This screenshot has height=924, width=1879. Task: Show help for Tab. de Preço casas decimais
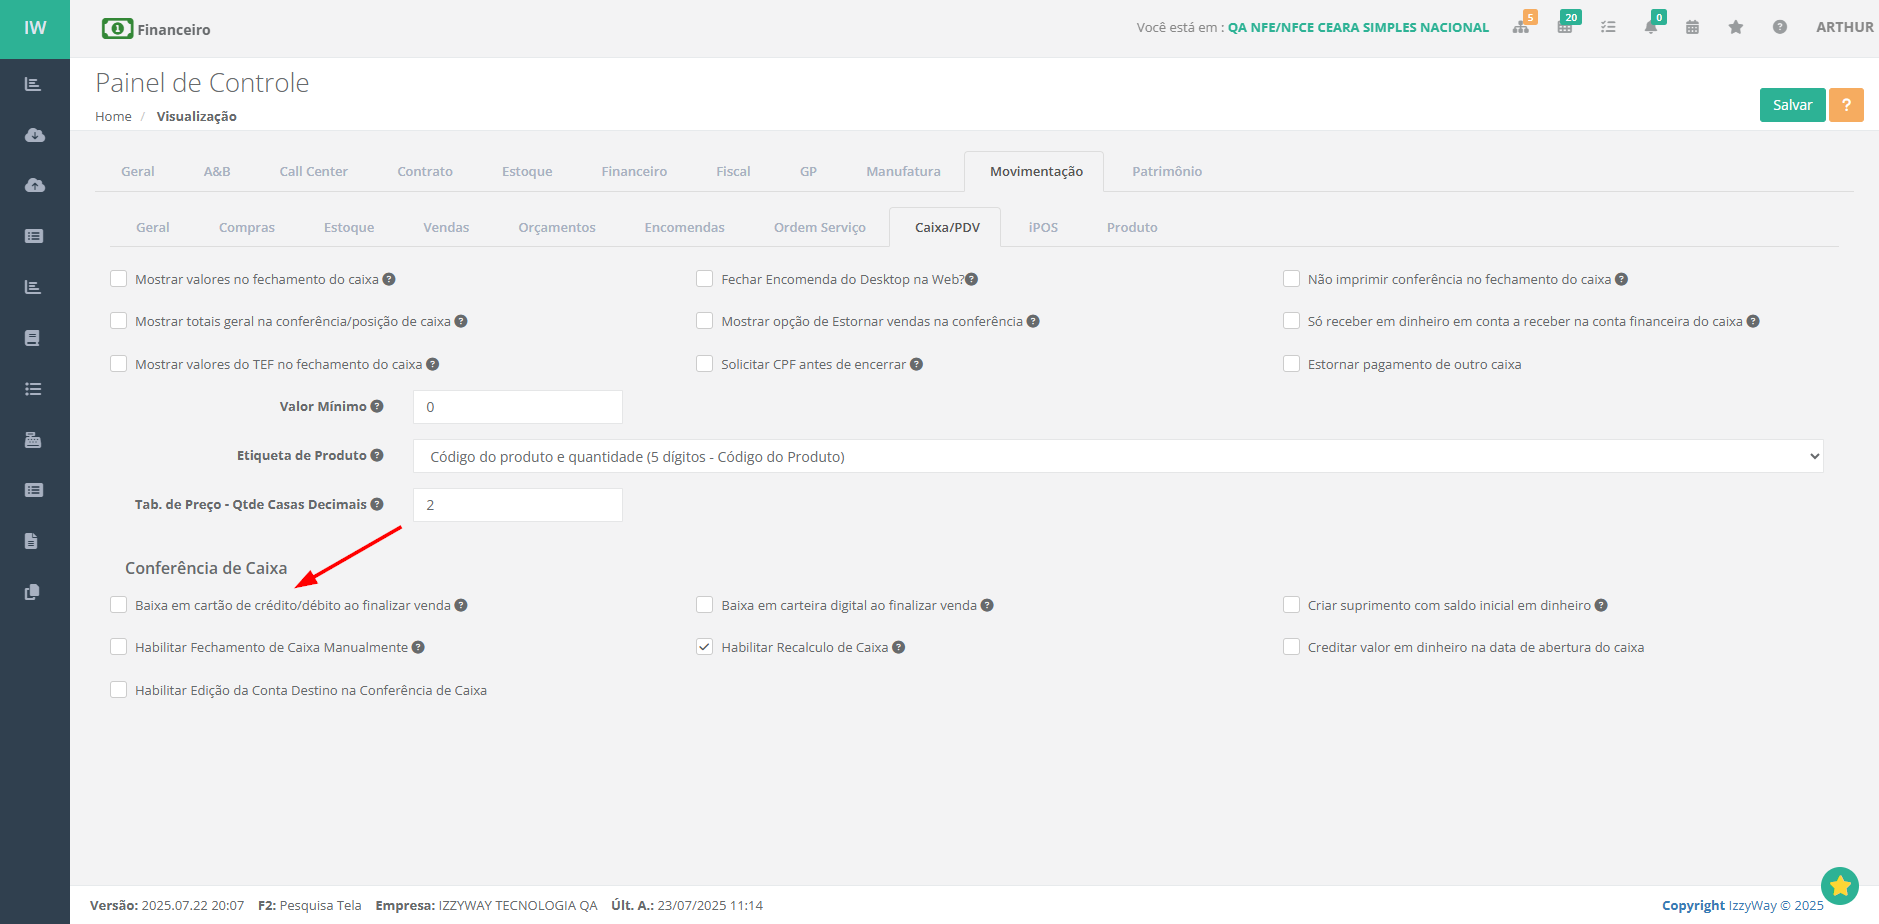[377, 504]
